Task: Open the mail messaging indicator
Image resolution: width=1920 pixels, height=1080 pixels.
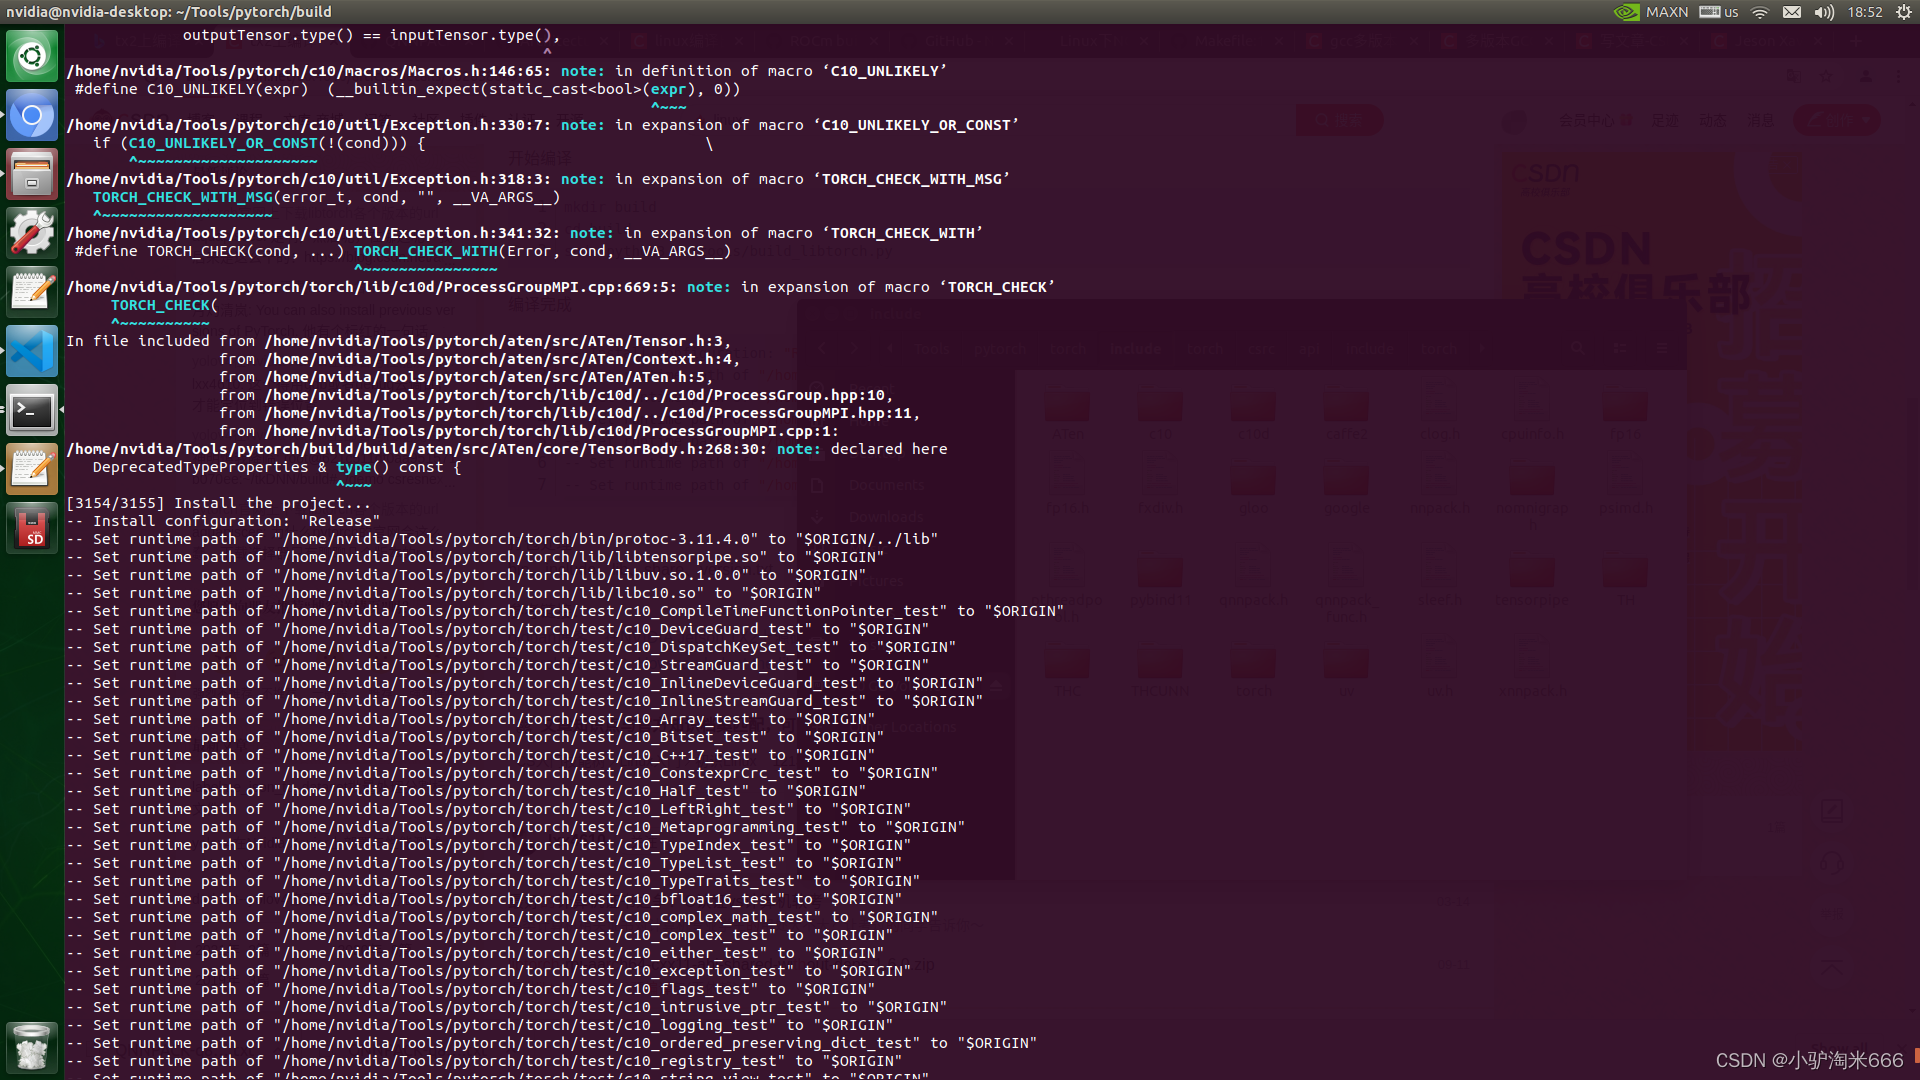Action: coord(1792,12)
